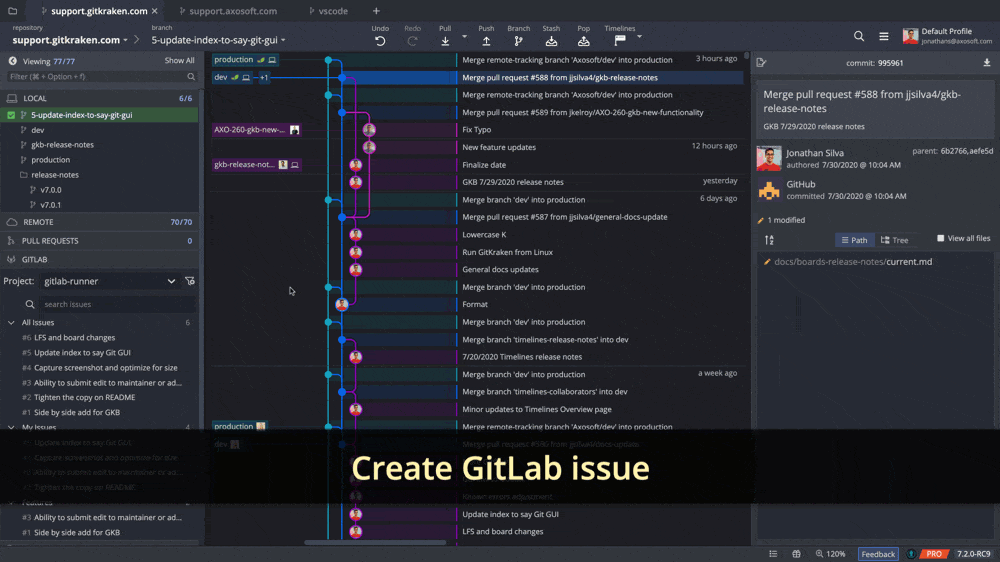Click the globe icon in status bar
The height and width of the screenshot is (562, 1000).
pyautogui.click(x=797, y=554)
